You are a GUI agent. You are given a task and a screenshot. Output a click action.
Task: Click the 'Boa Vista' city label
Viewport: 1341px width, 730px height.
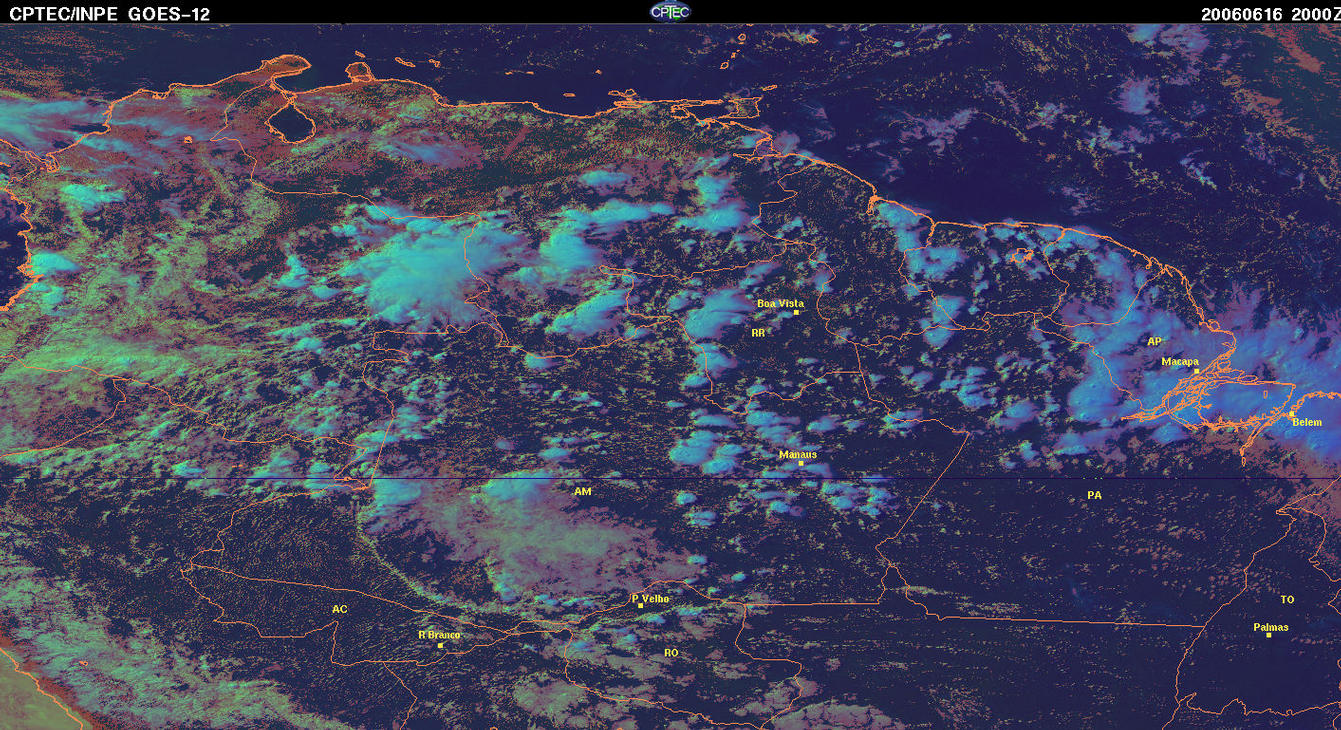[780, 303]
